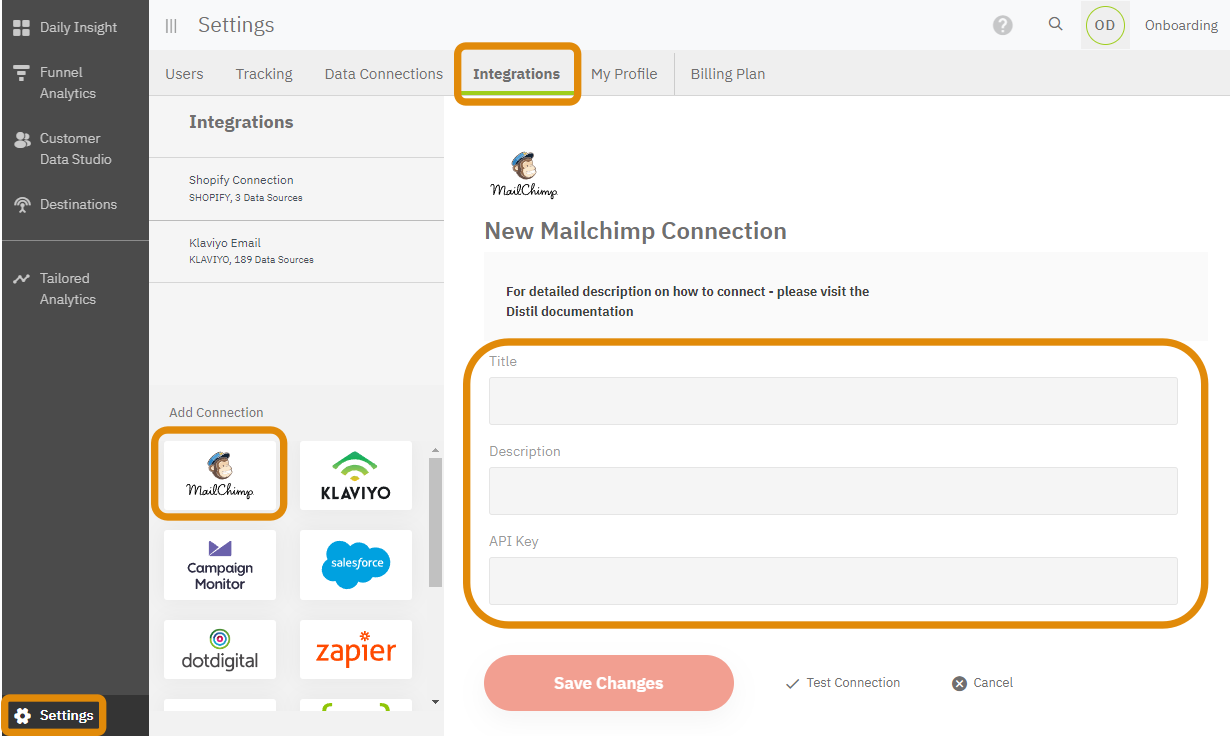The height and width of the screenshot is (737, 1230).
Task: Cancel the new Mailchimp connection
Action: pyautogui.click(x=983, y=683)
